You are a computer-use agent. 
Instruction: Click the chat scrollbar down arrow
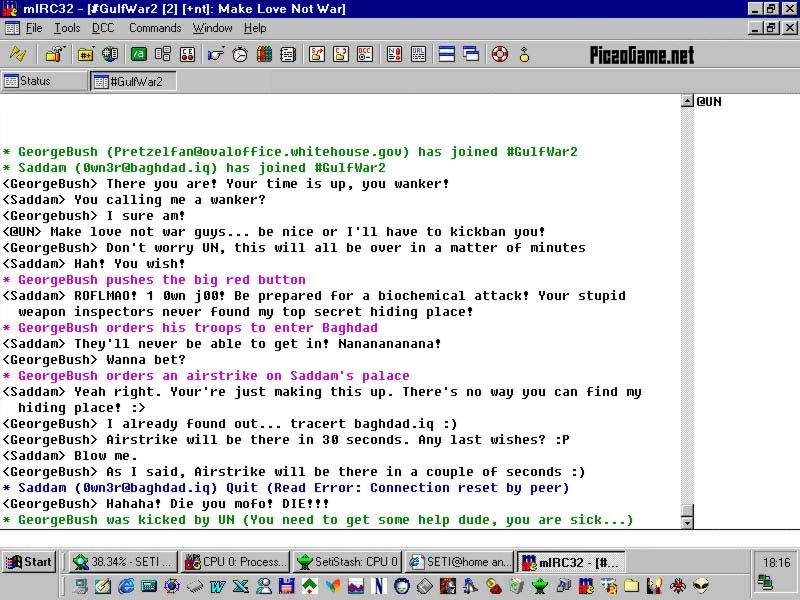(x=687, y=522)
